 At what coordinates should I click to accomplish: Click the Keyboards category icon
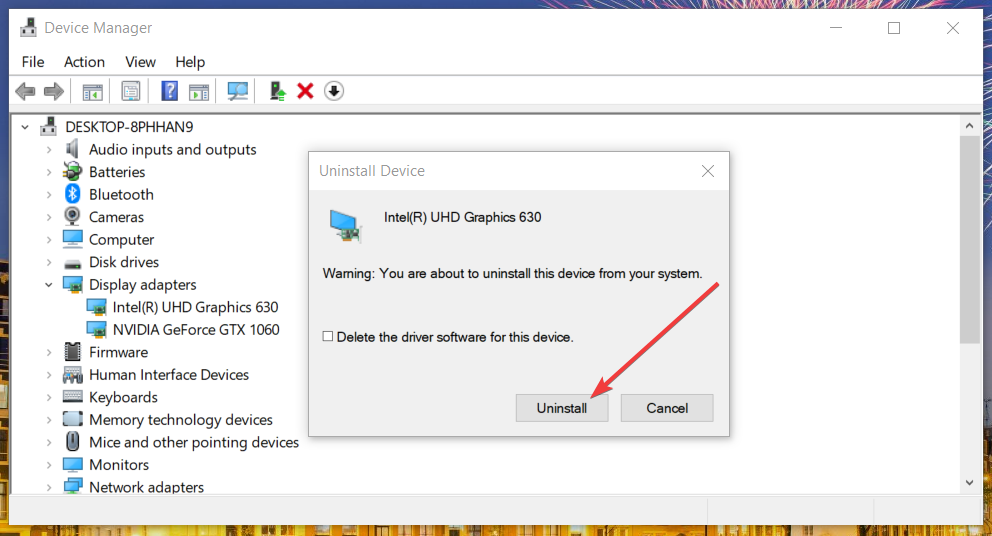[x=73, y=397]
